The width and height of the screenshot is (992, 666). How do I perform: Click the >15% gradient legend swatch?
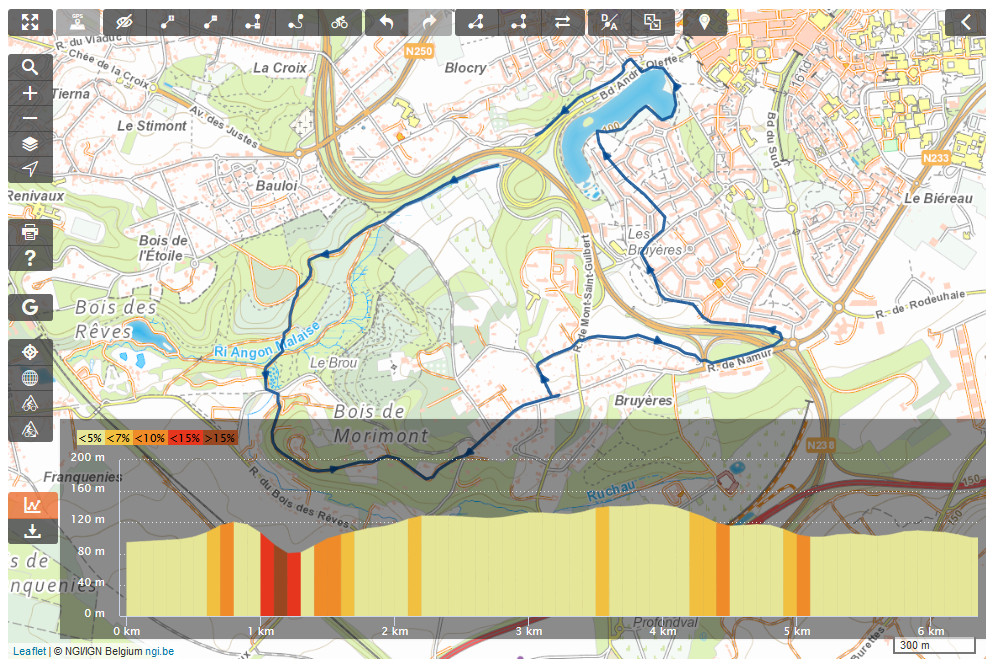coord(220,438)
